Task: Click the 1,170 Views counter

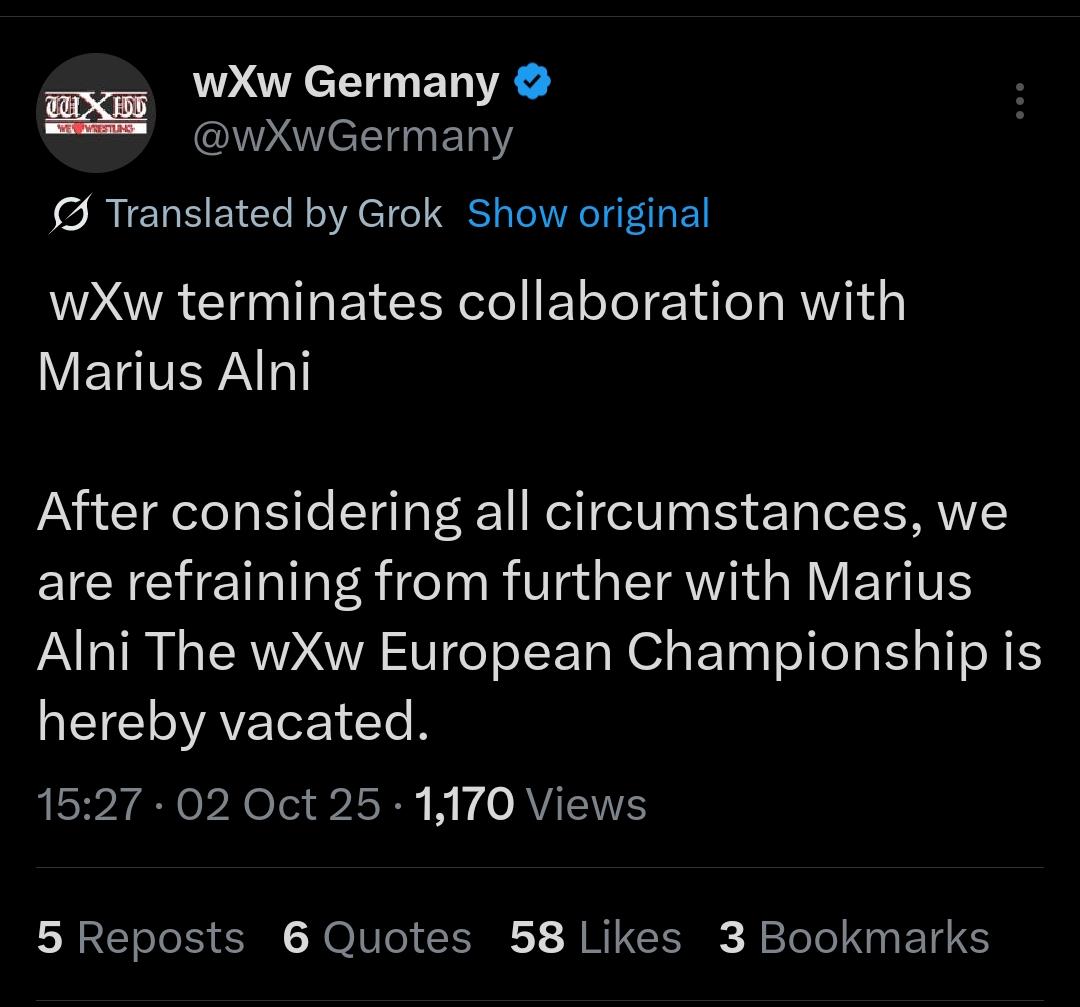Action: point(530,804)
